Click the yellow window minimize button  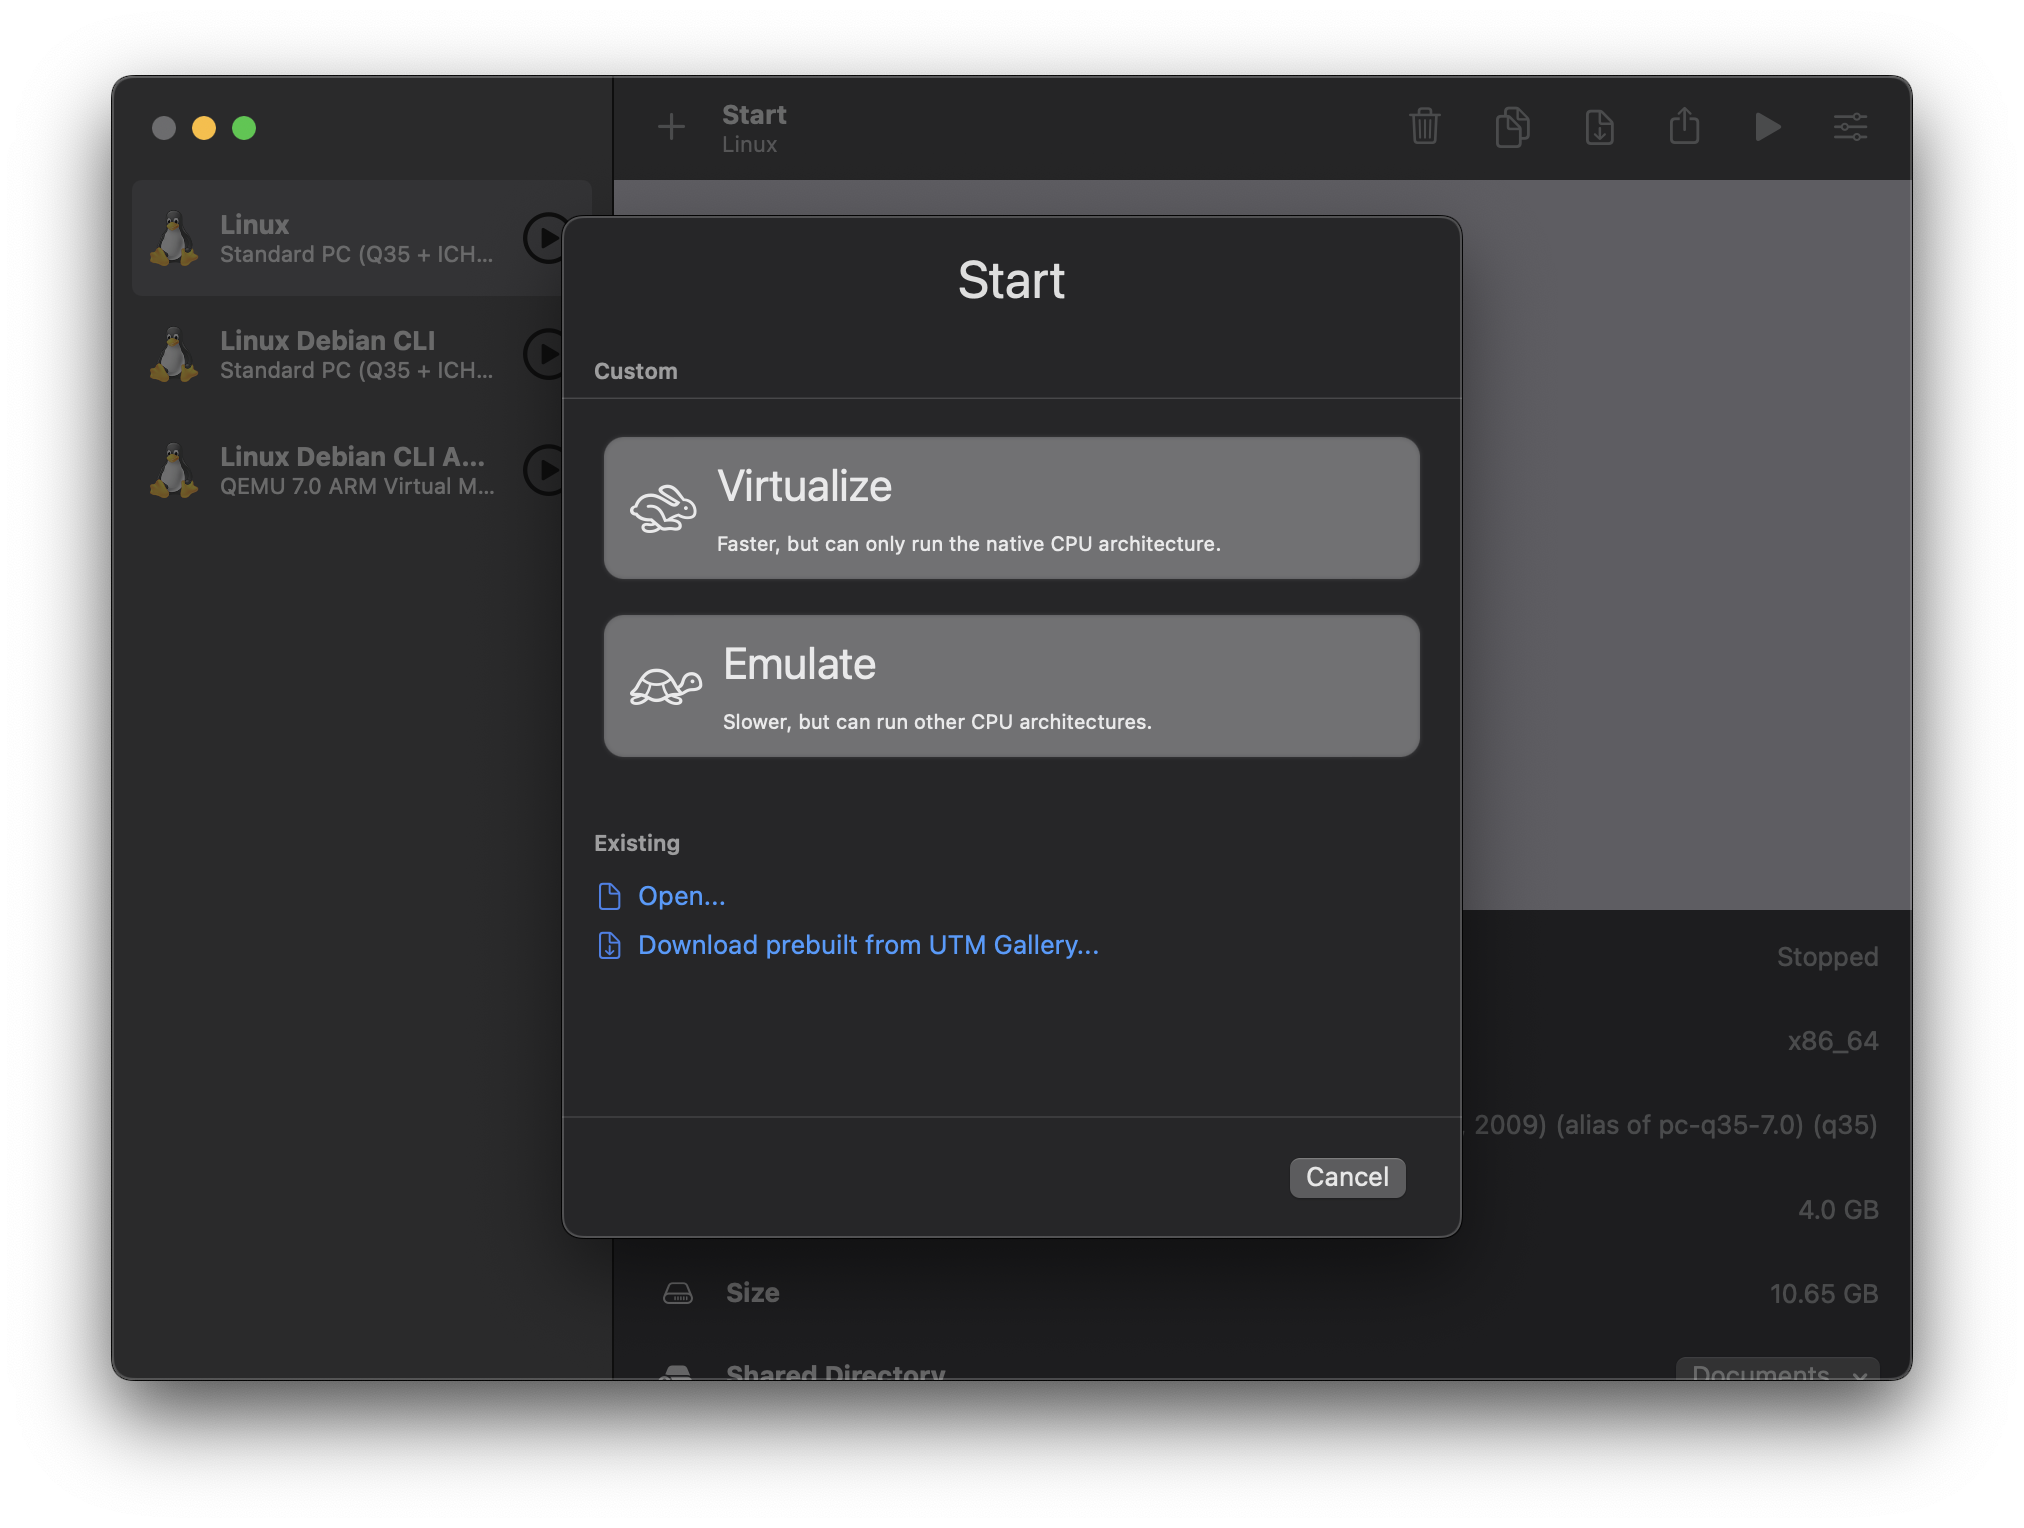[x=204, y=128]
